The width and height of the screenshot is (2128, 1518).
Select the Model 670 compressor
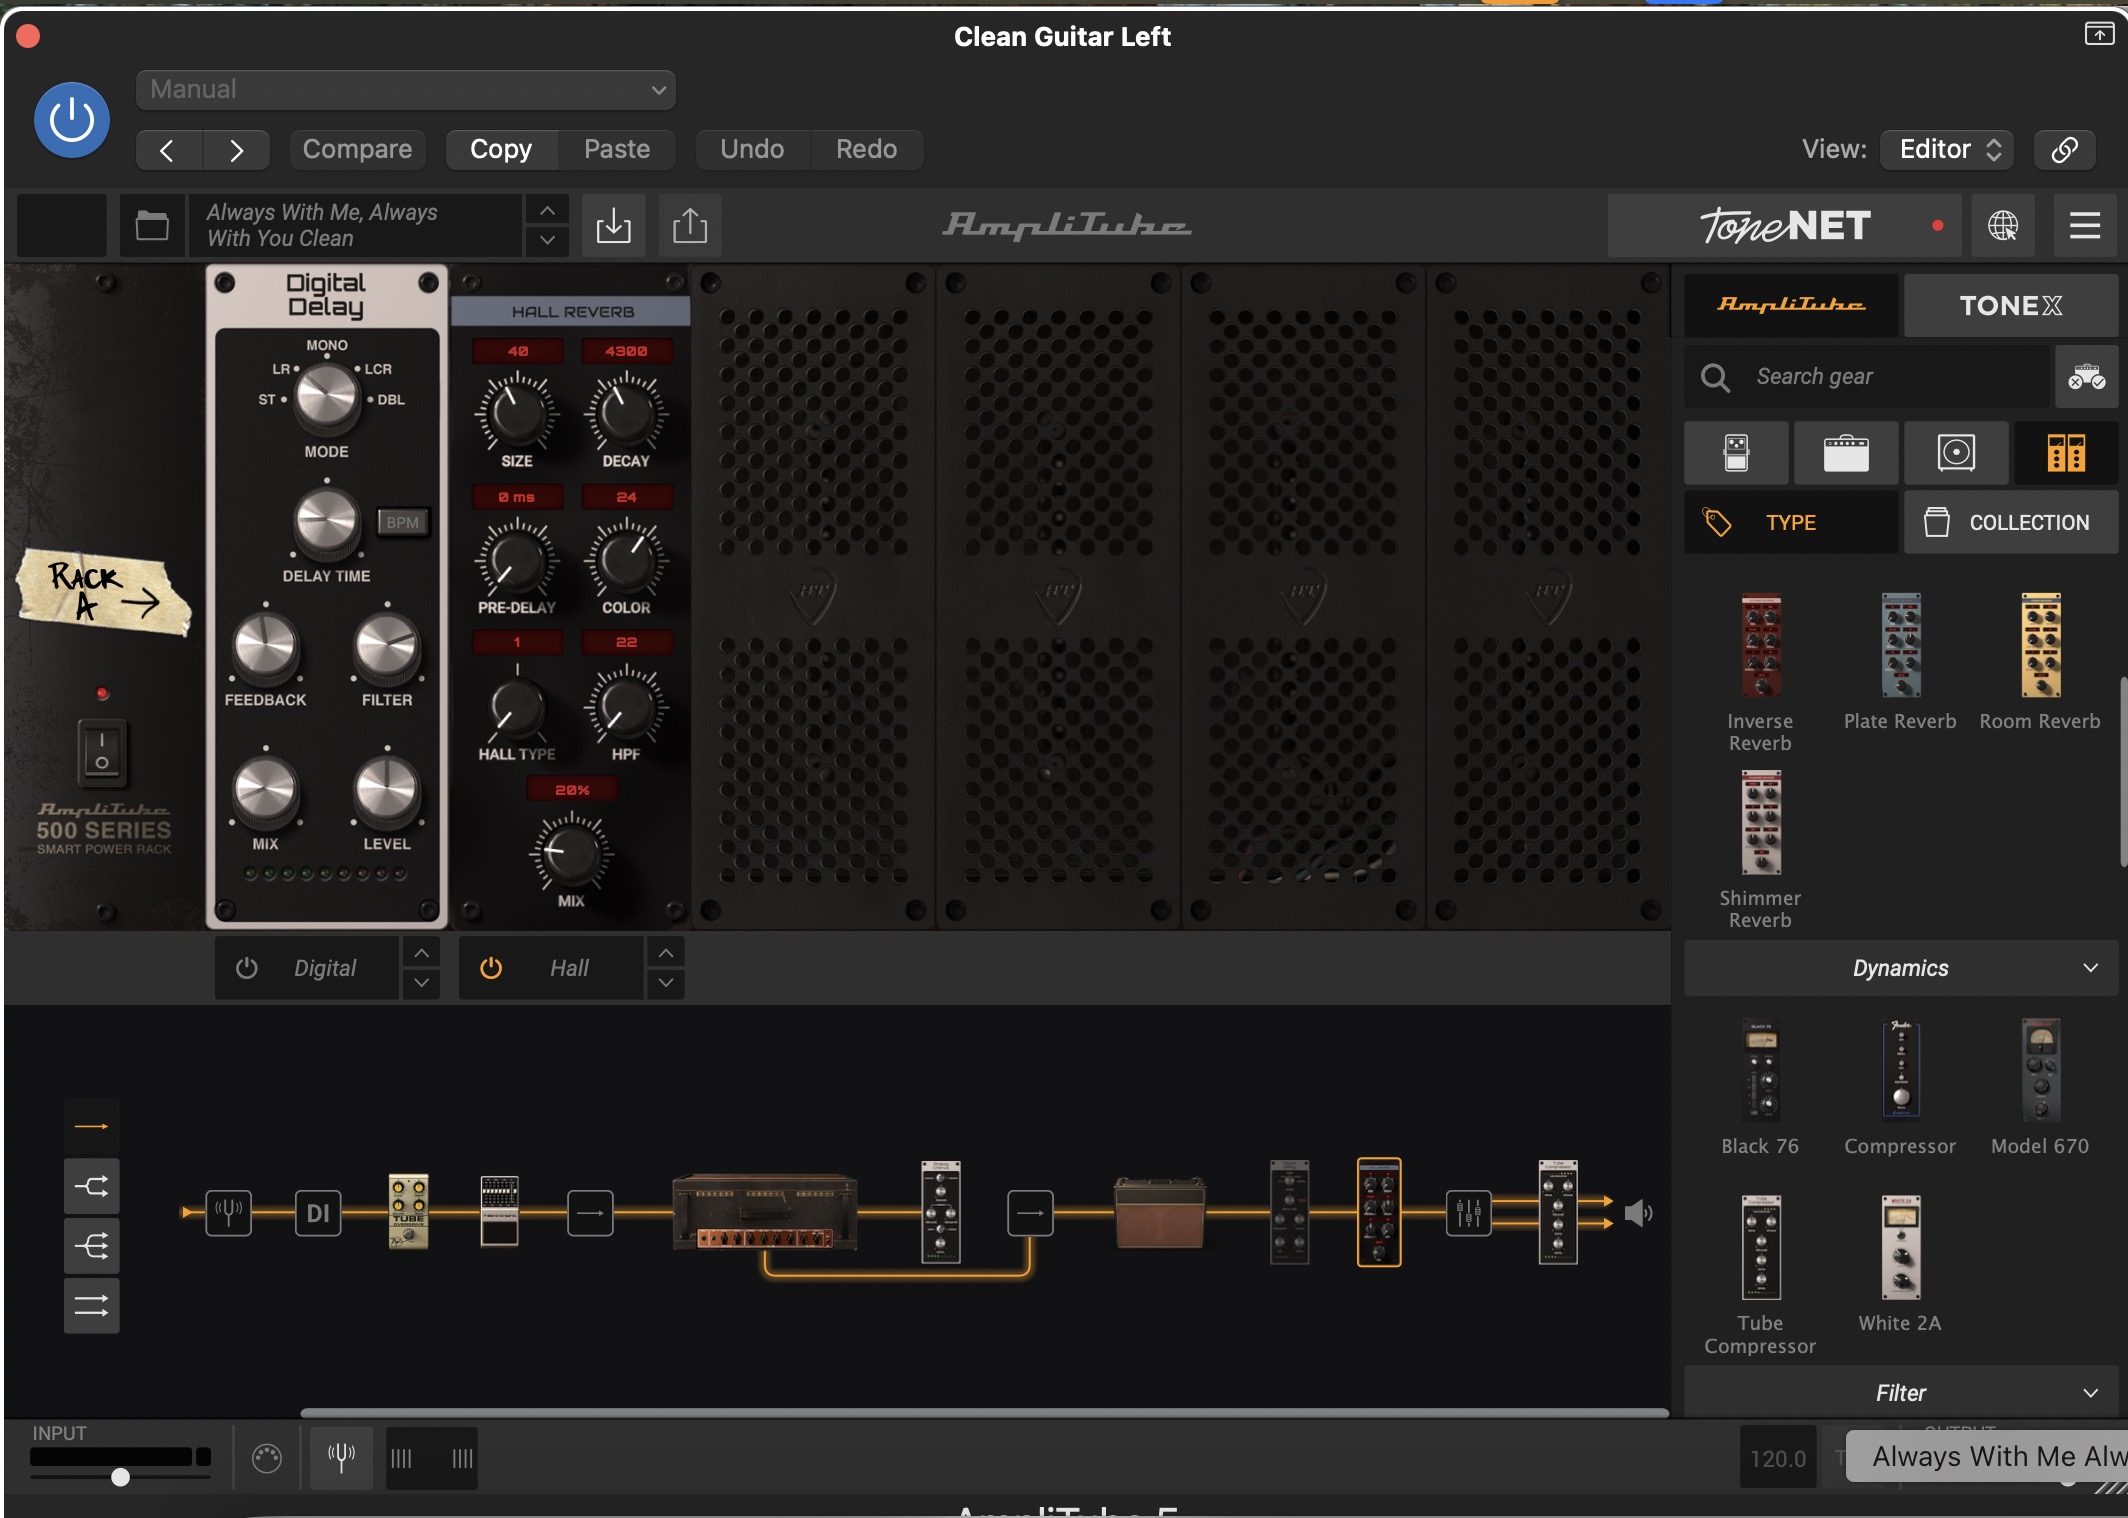2040,1070
